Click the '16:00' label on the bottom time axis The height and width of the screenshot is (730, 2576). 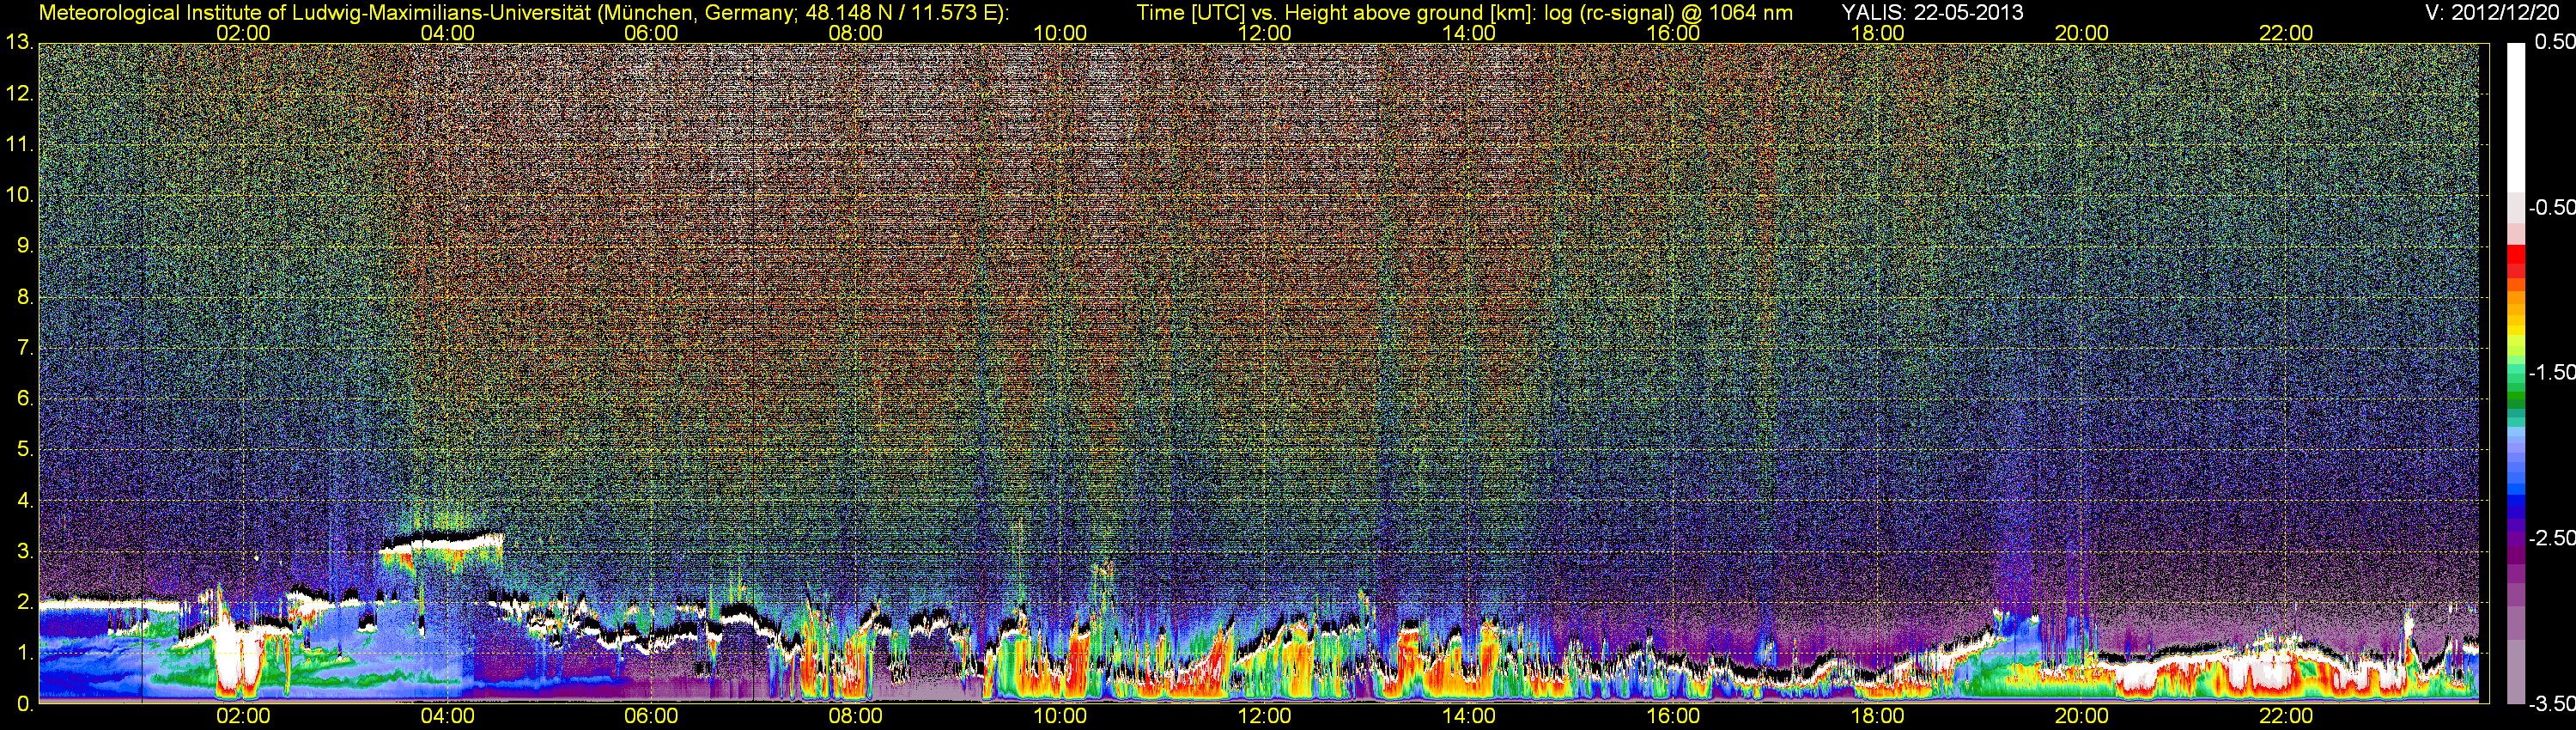click(x=1673, y=716)
